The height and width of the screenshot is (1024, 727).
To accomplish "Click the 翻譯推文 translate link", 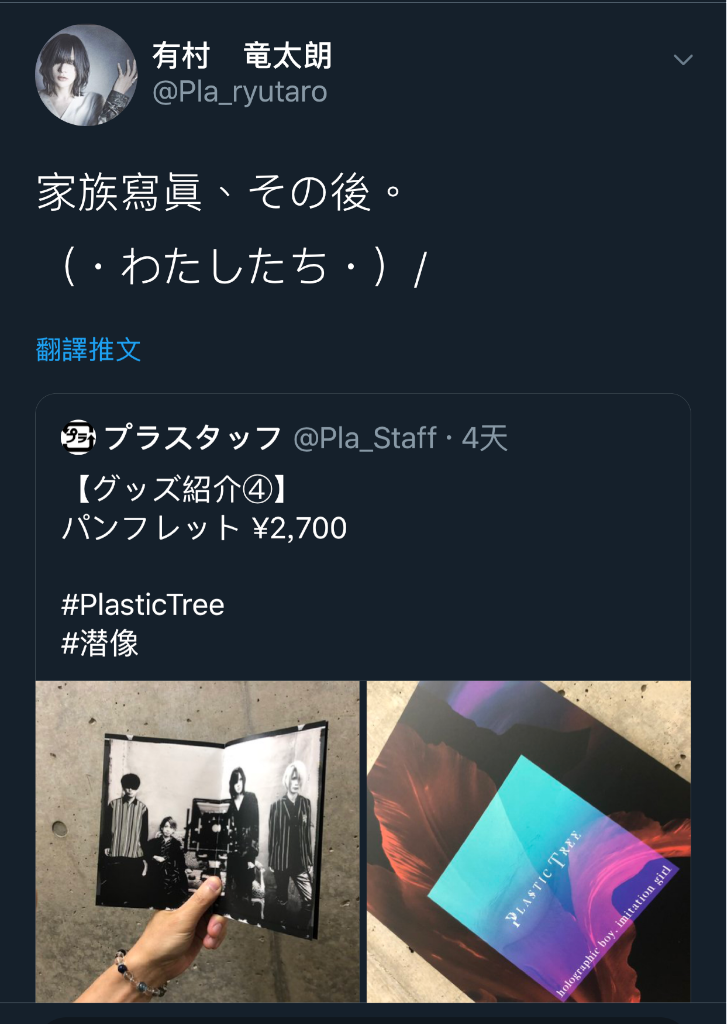I will 88,350.
